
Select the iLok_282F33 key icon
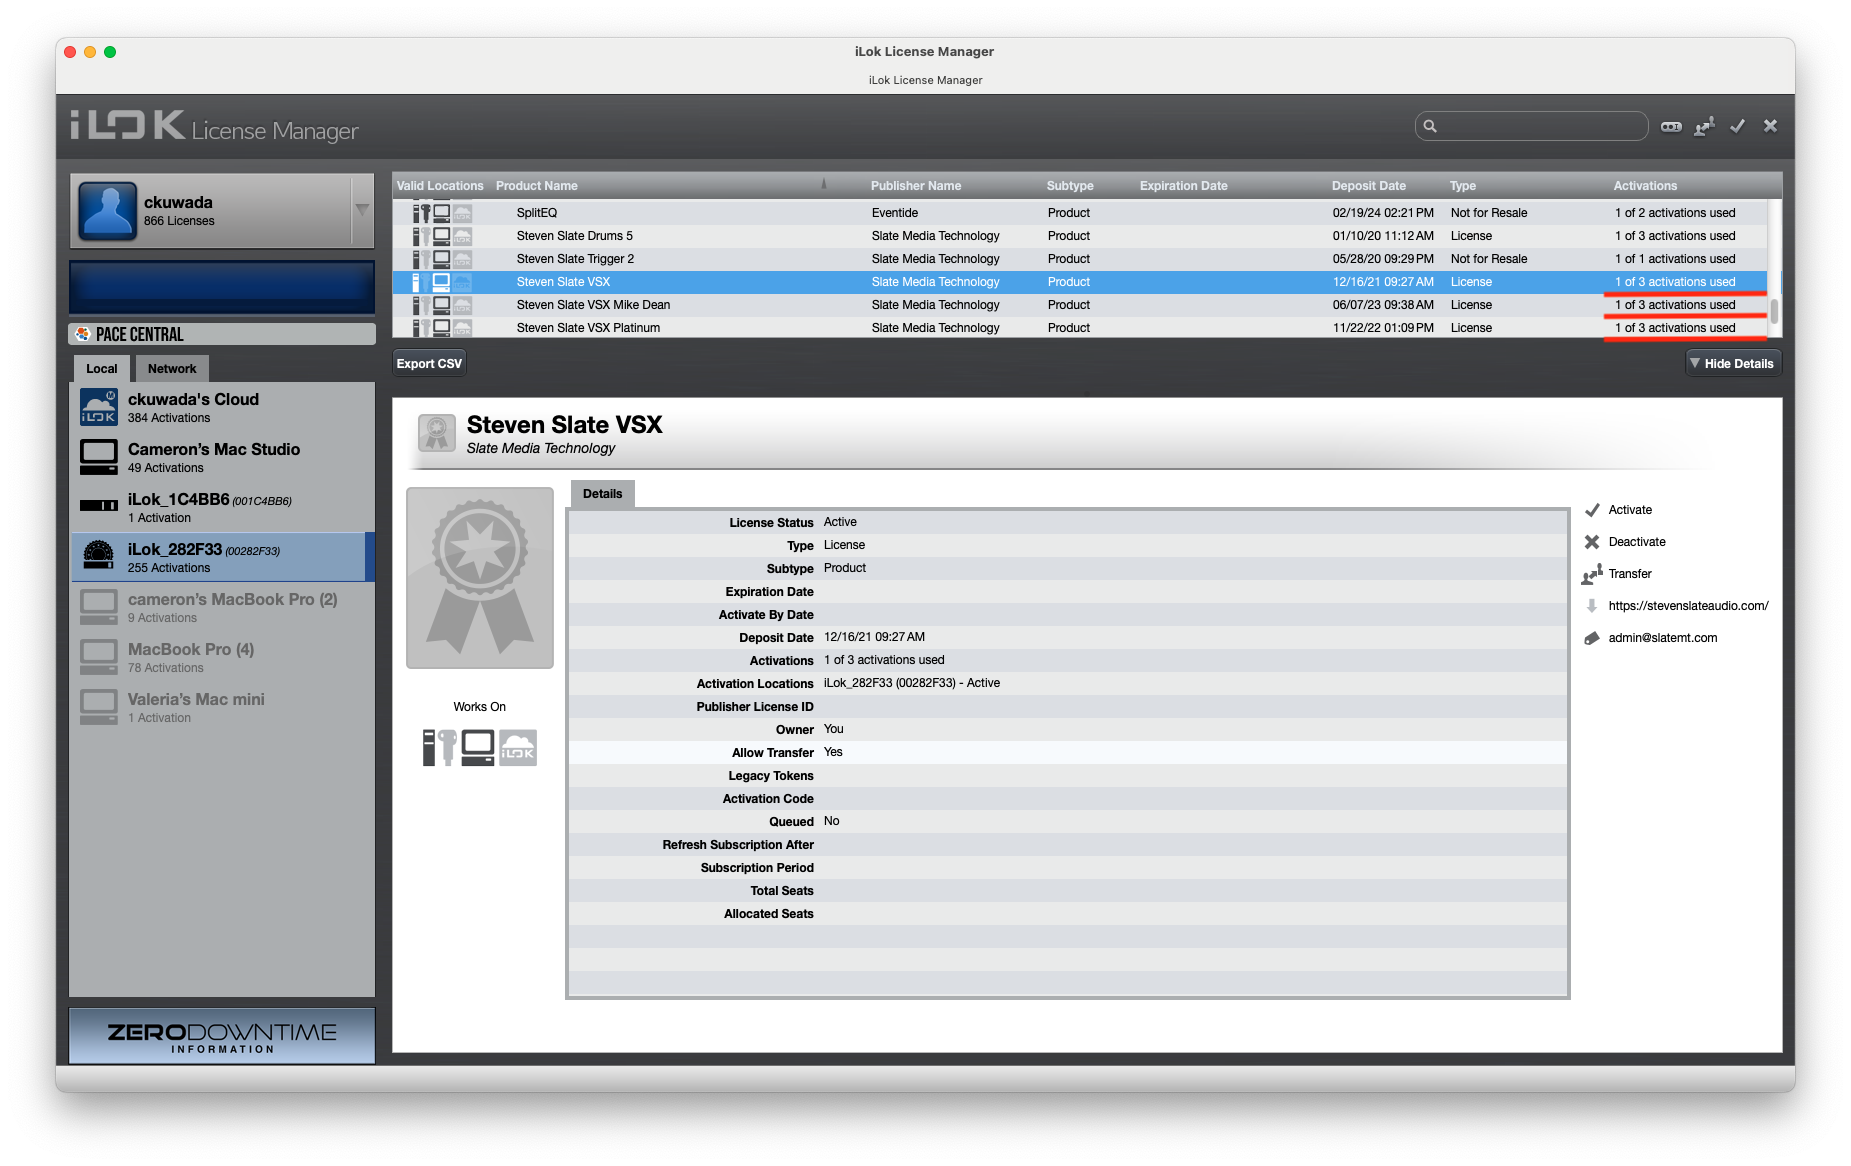(x=99, y=555)
